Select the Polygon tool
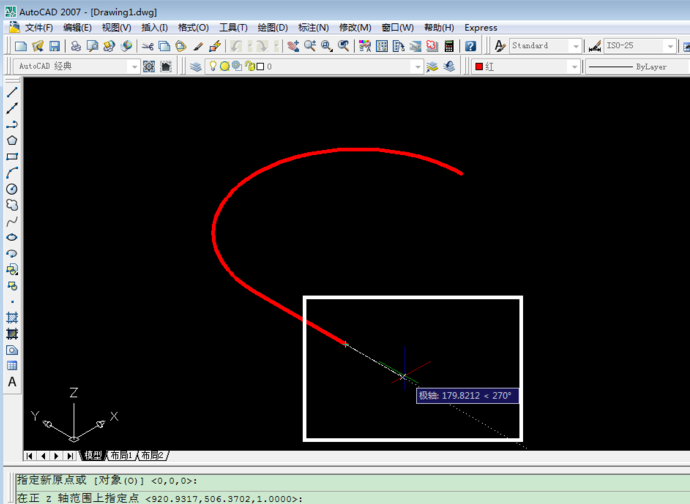The height and width of the screenshot is (504, 690). click(x=12, y=140)
